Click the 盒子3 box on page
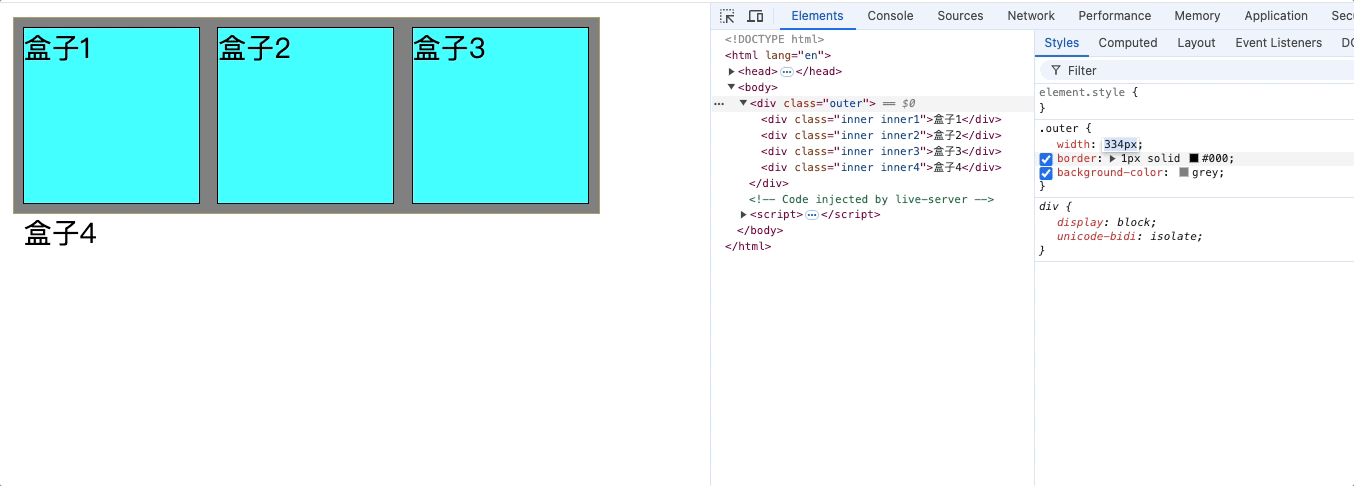 (x=500, y=115)
